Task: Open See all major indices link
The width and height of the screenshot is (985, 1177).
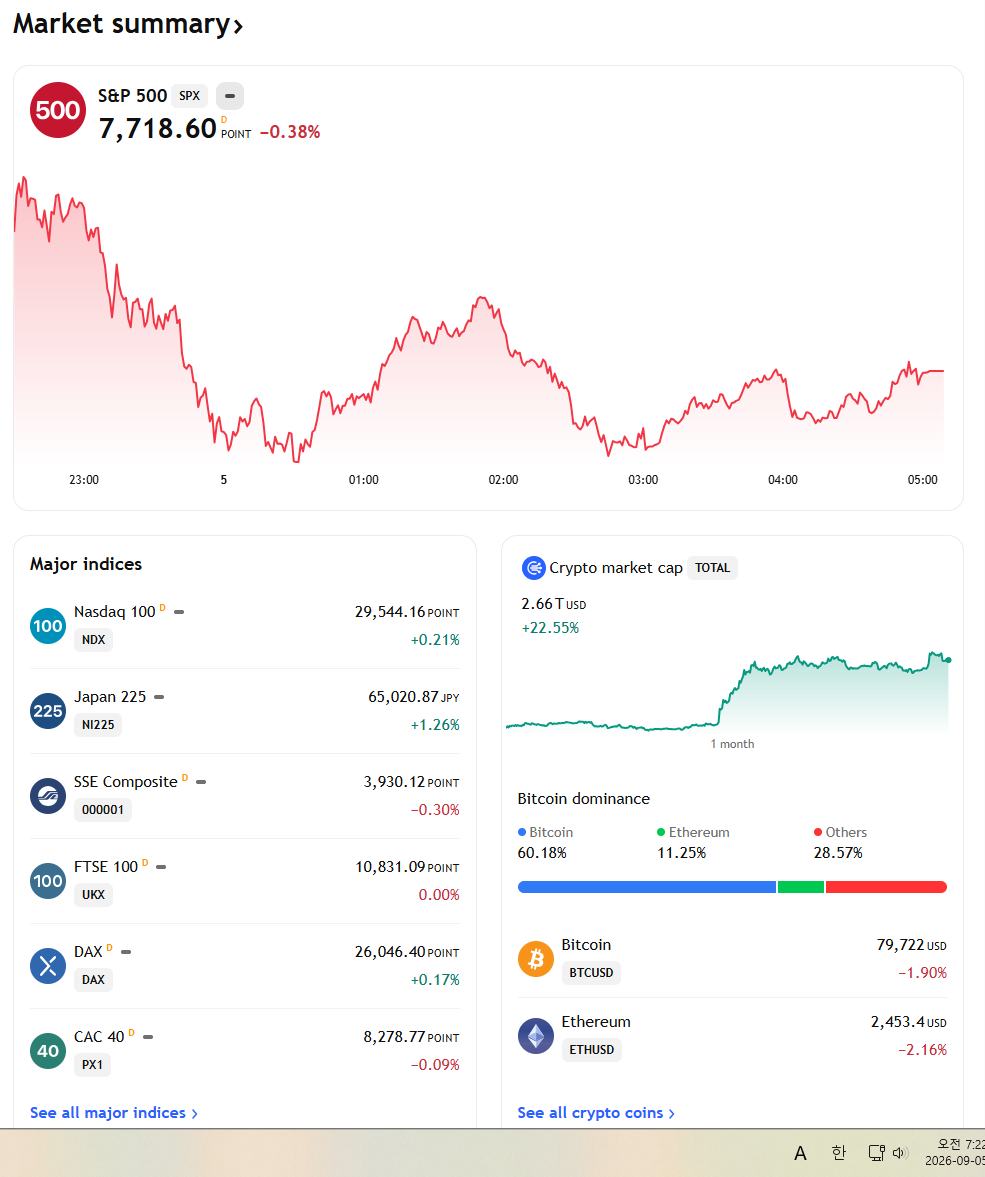Action: (113, 1112)
